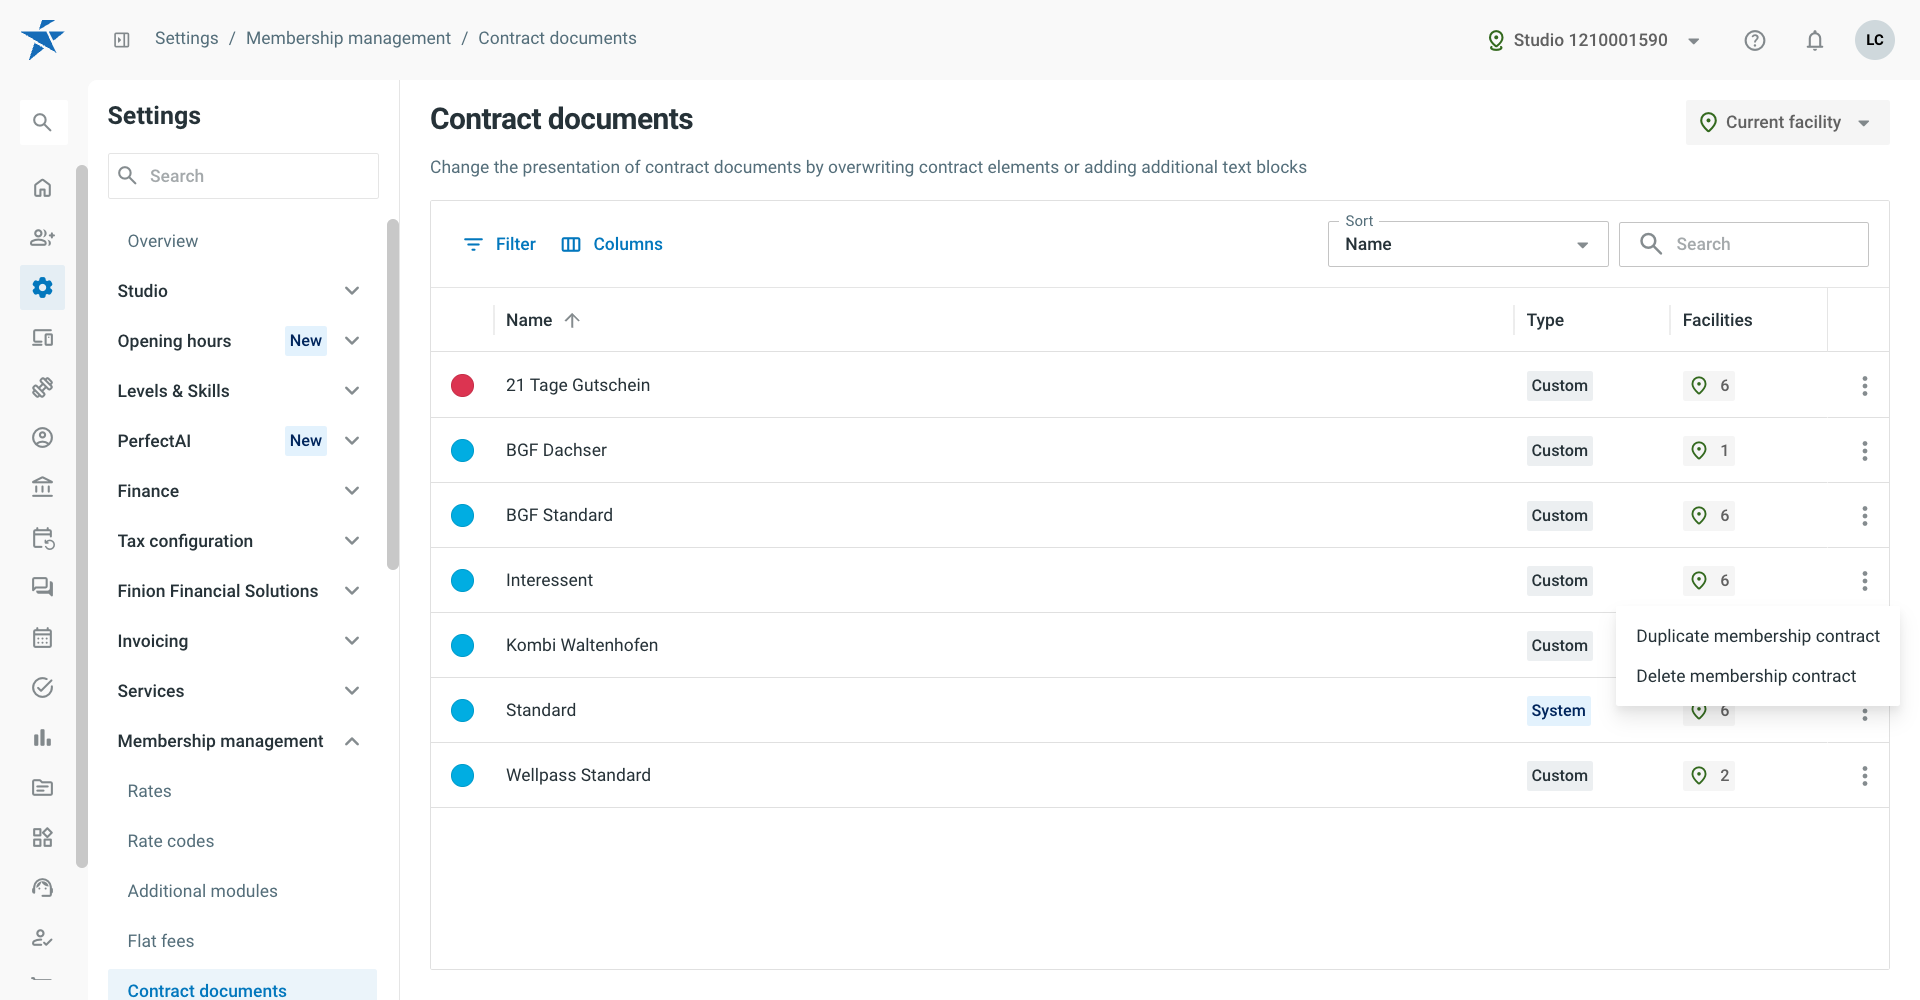Open the Current facility dropdown

[x=1787, y=122]
